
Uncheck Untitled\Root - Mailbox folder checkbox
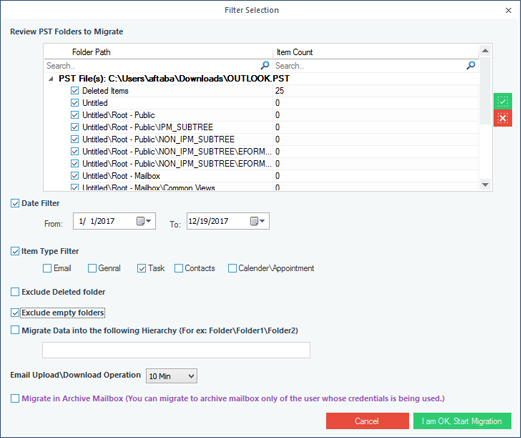point(75,176)
